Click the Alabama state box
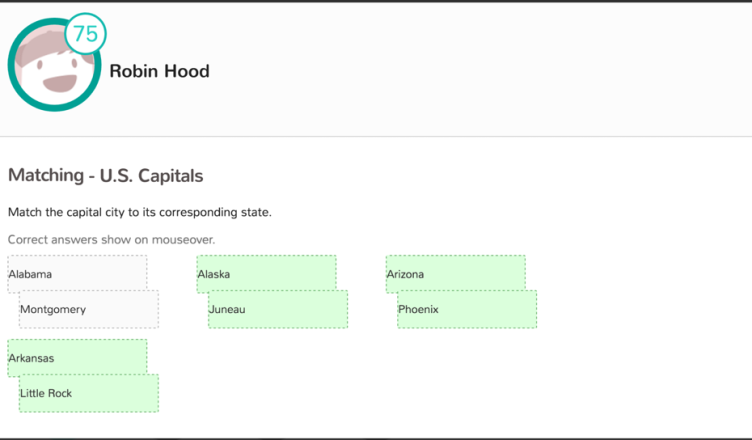The height and width of the screenshot is (440, 752). [77, 274]
